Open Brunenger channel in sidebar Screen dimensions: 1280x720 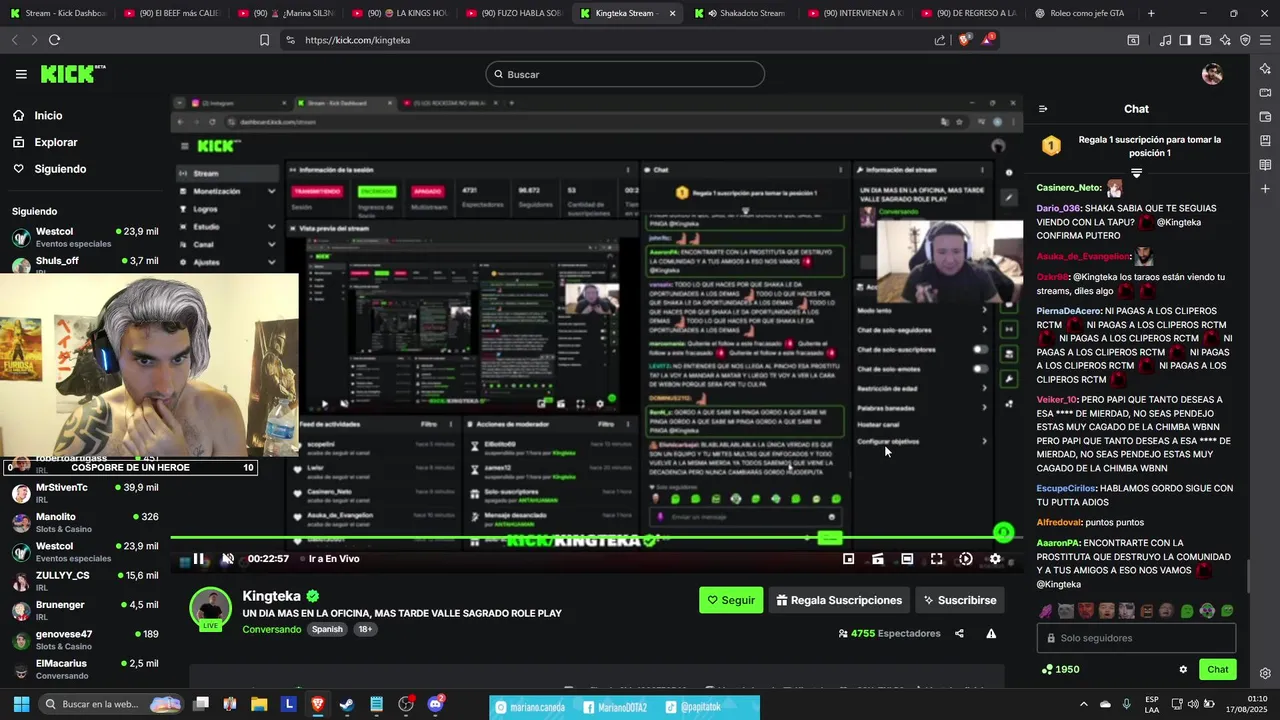(x=84, y=610)
